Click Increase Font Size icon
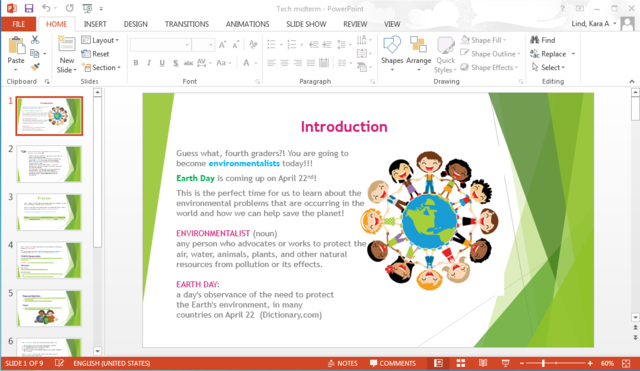The width and height of the screenshot is (640, 371). click(x=222, y=45)
